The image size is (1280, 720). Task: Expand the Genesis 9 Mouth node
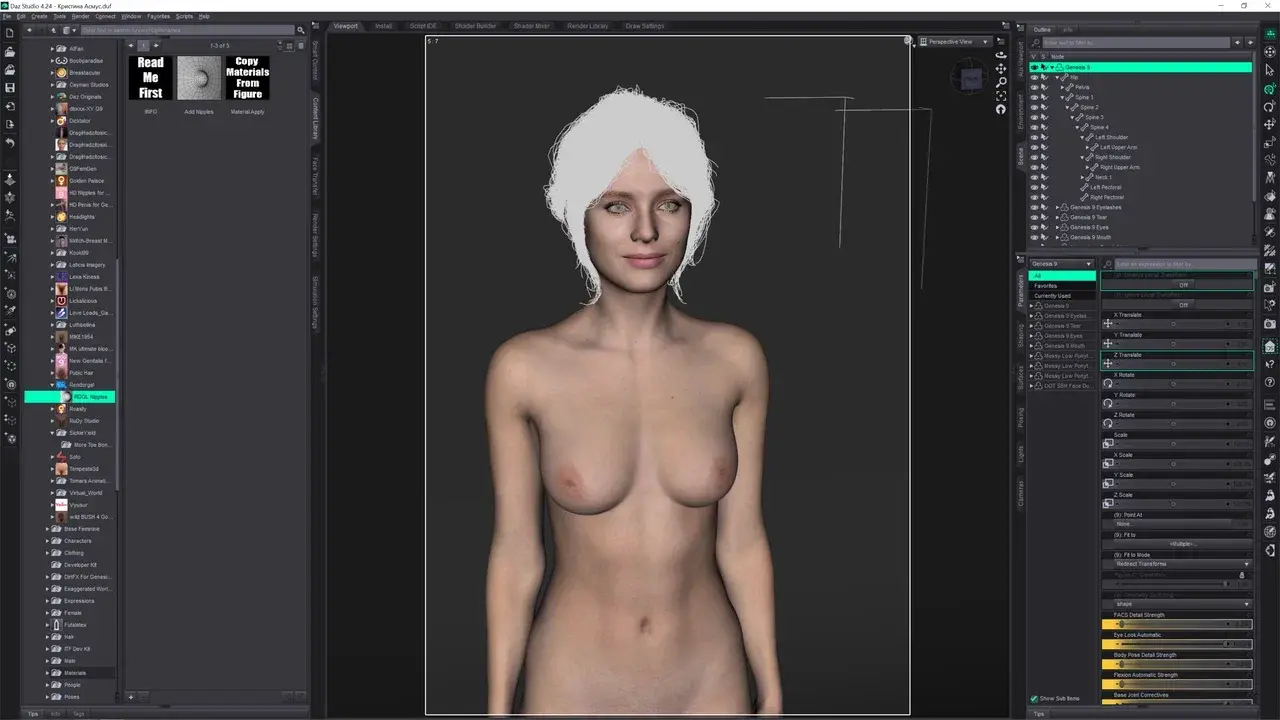point(1057,237)
